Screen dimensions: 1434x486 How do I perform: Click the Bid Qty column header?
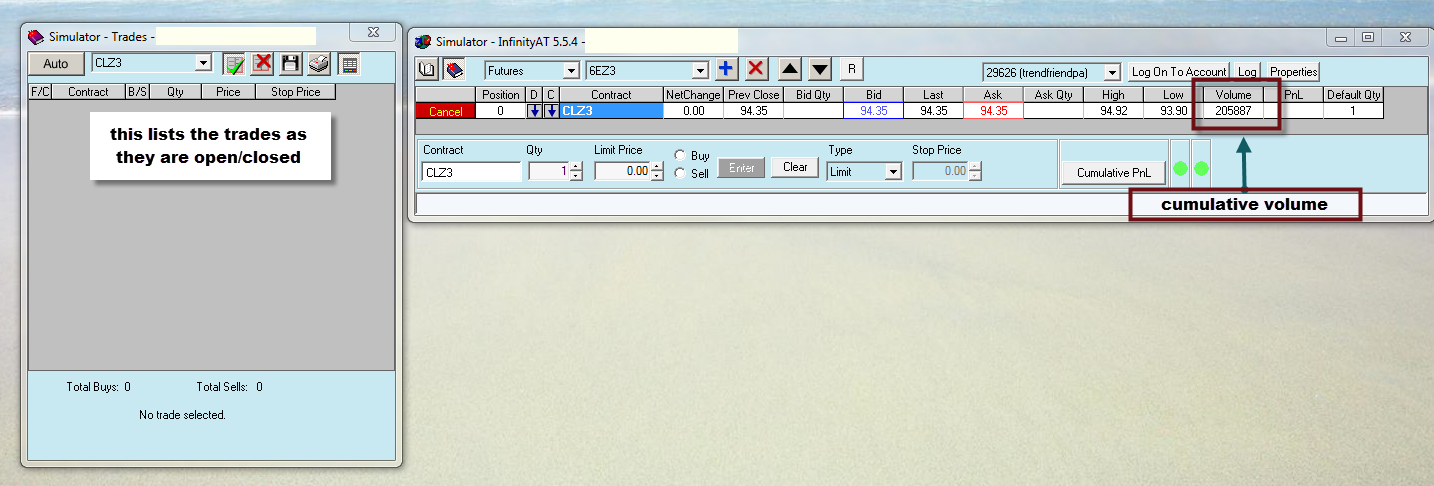click(813, 95)
